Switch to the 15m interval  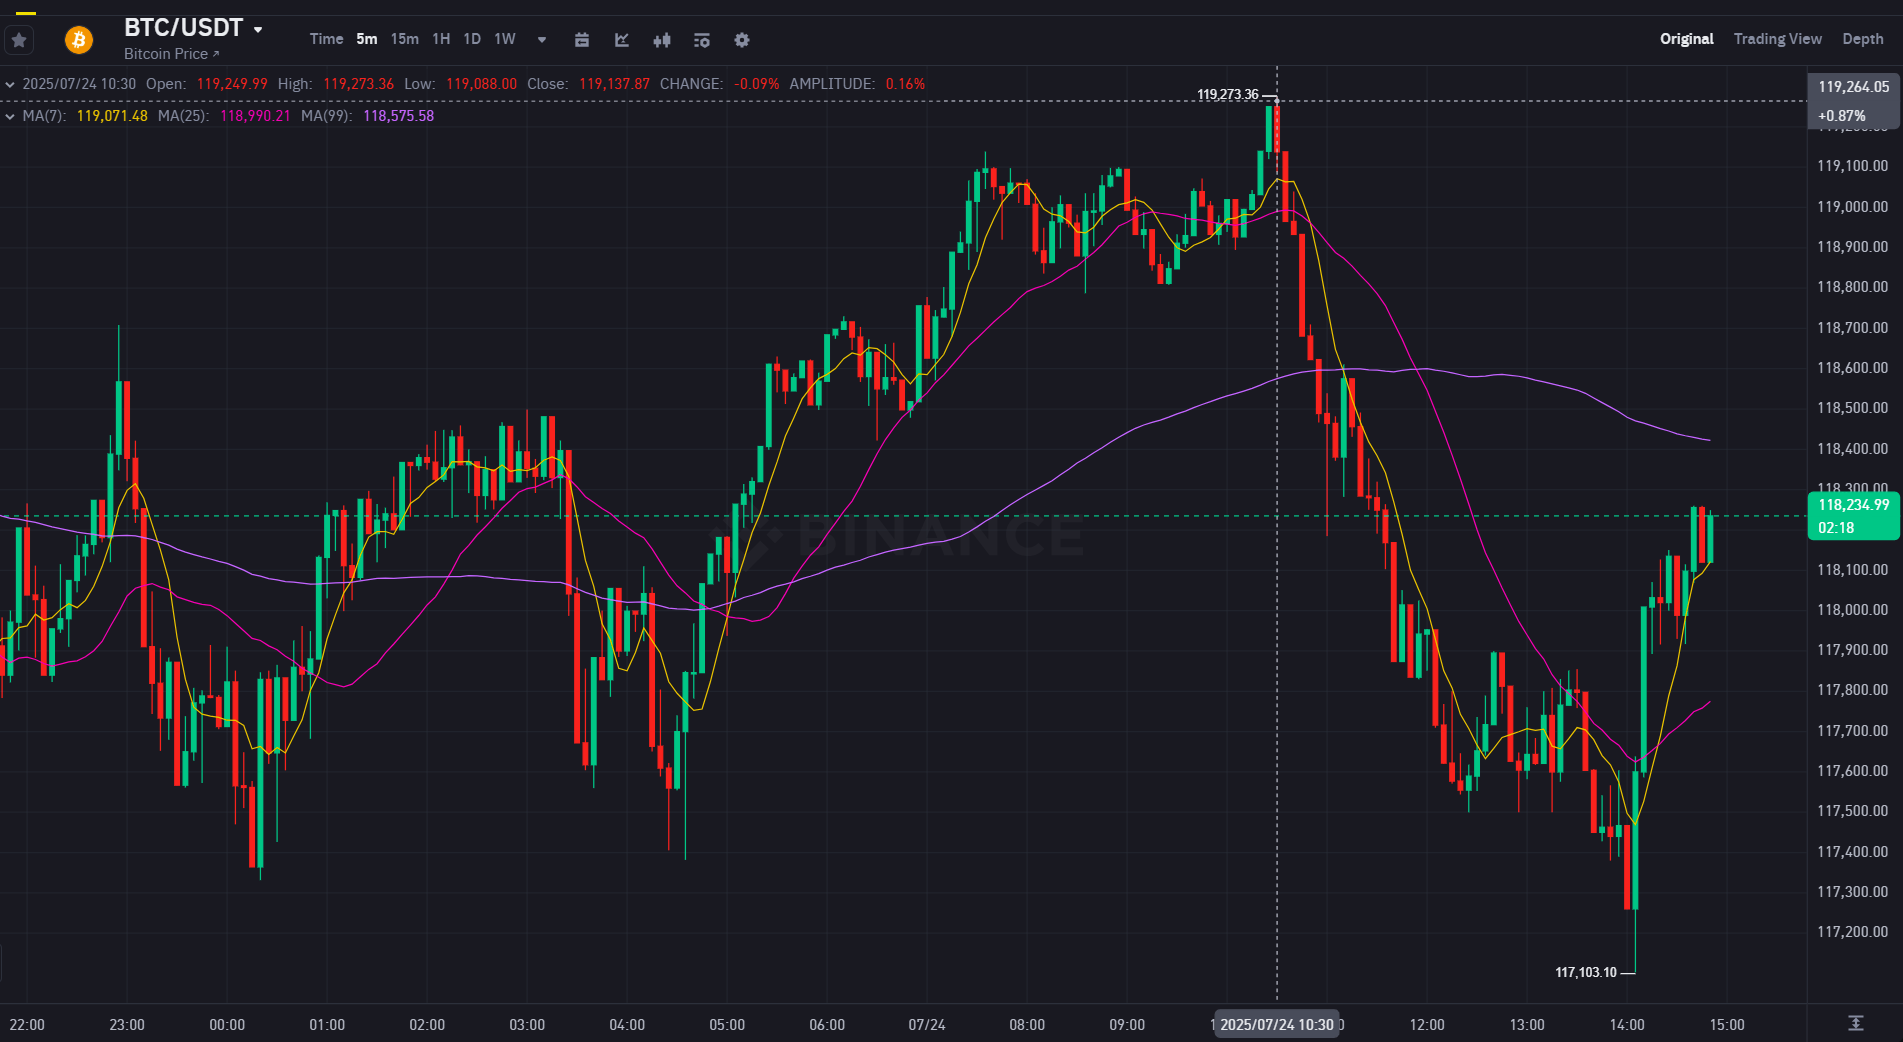(405, 39)
